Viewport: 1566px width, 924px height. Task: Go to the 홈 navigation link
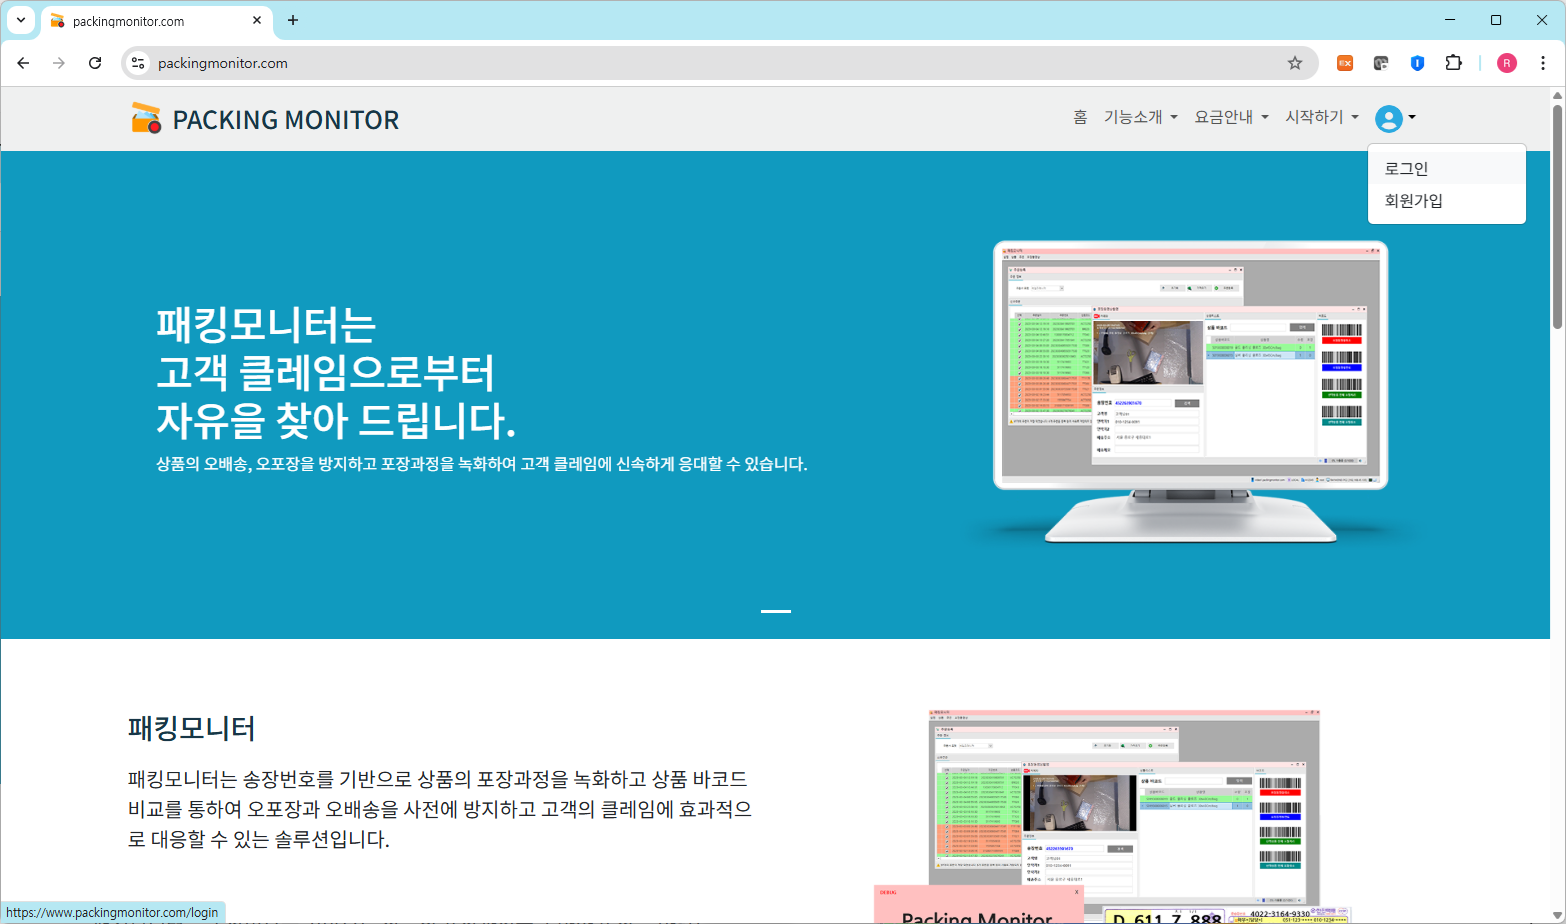tap(1080, 117)
